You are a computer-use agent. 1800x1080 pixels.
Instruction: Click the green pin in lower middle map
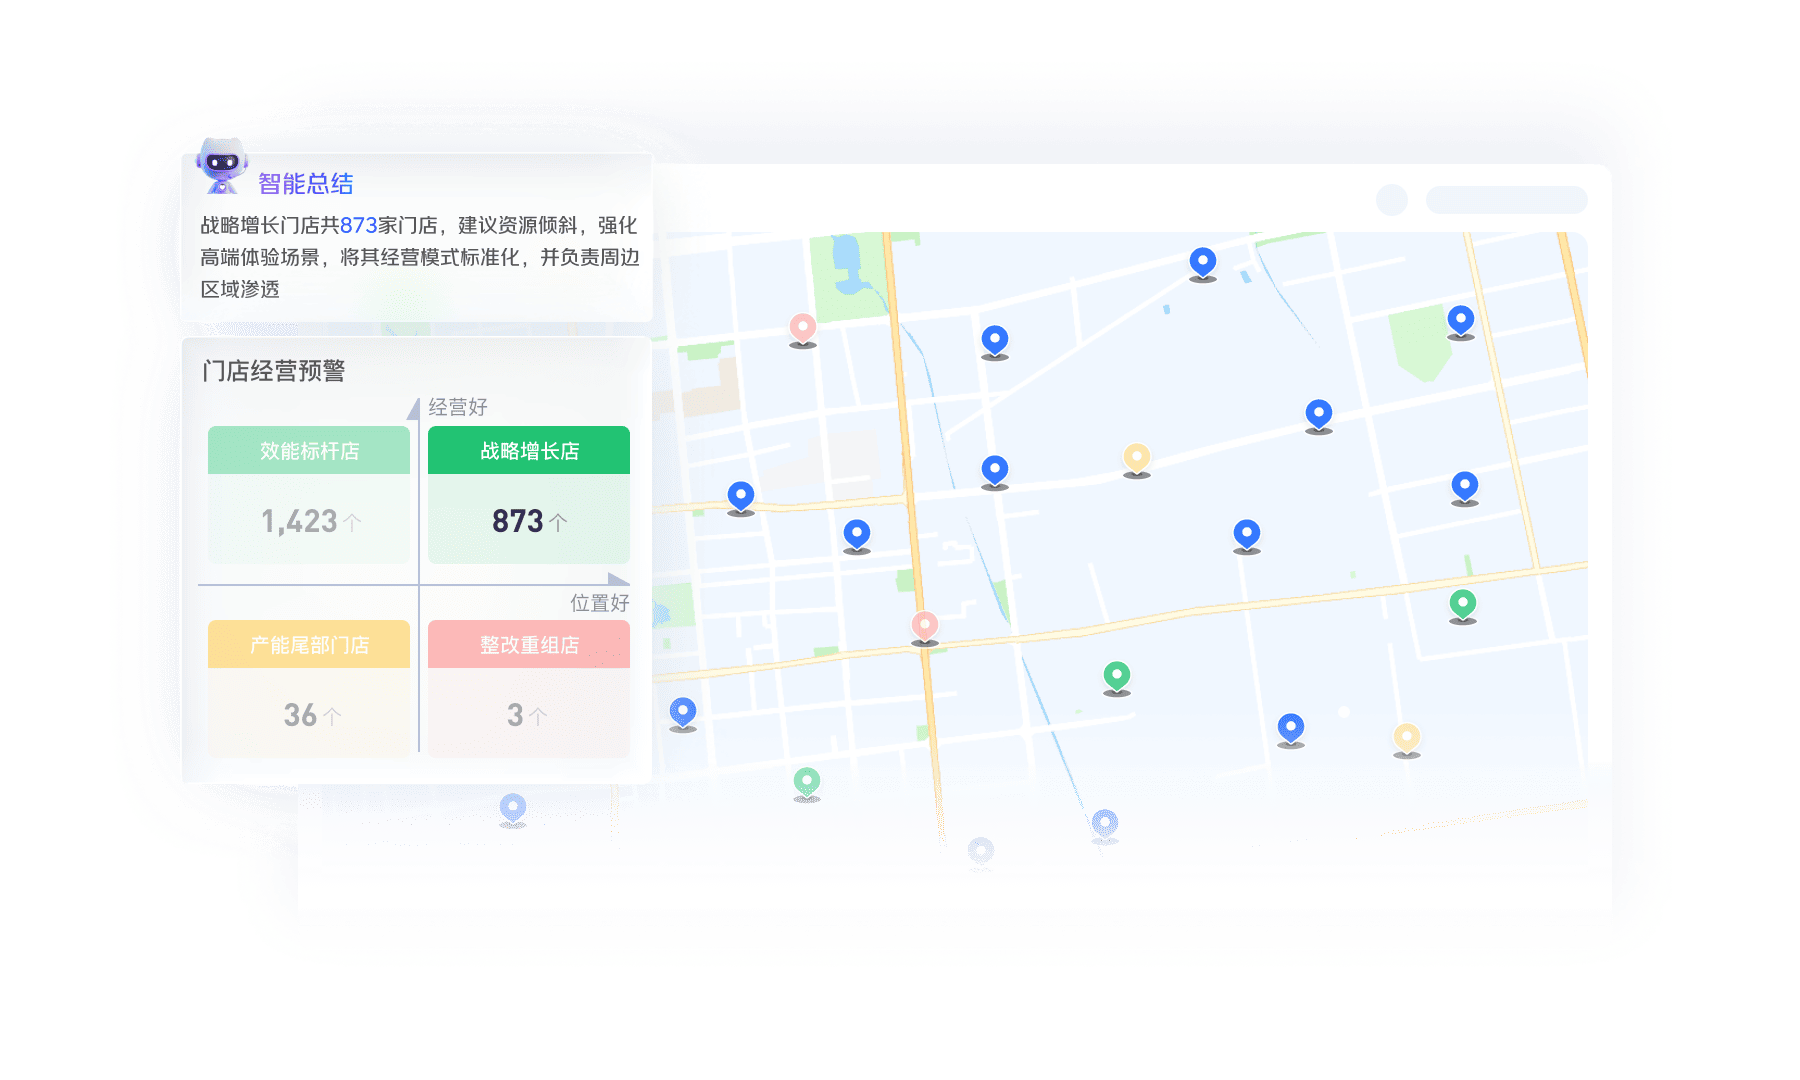(x=1117, y=678)
